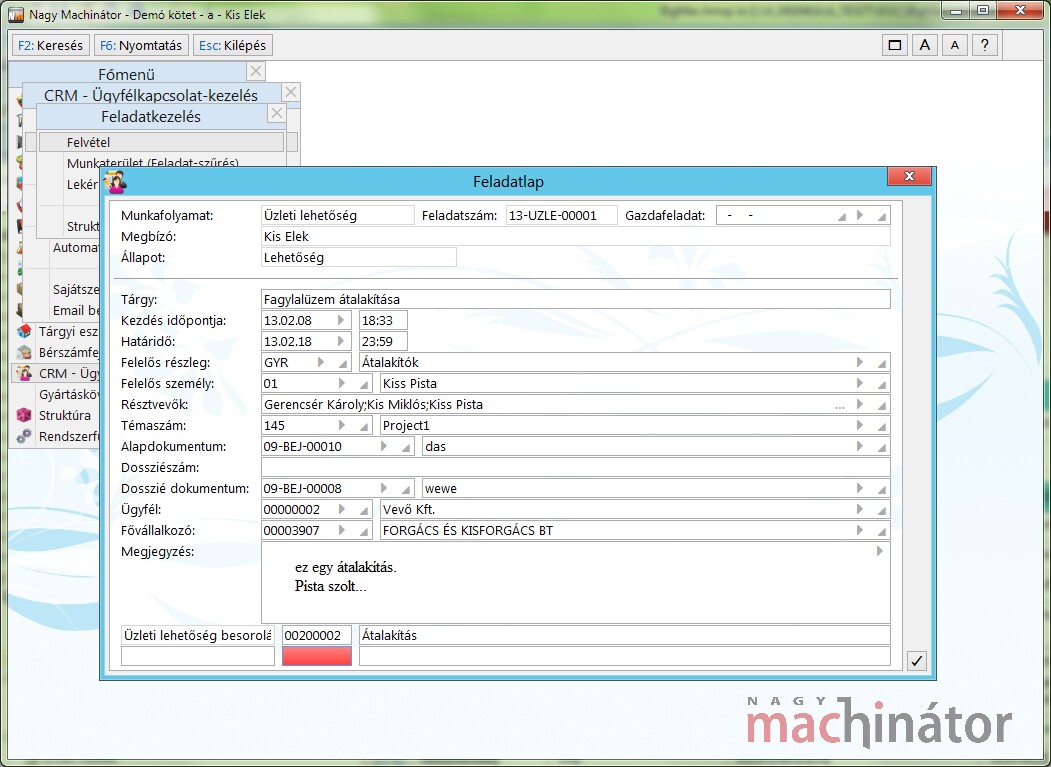Click the pink cube icon beside Struktúra
1051x767 pixels.
click(x=24, y=415)
